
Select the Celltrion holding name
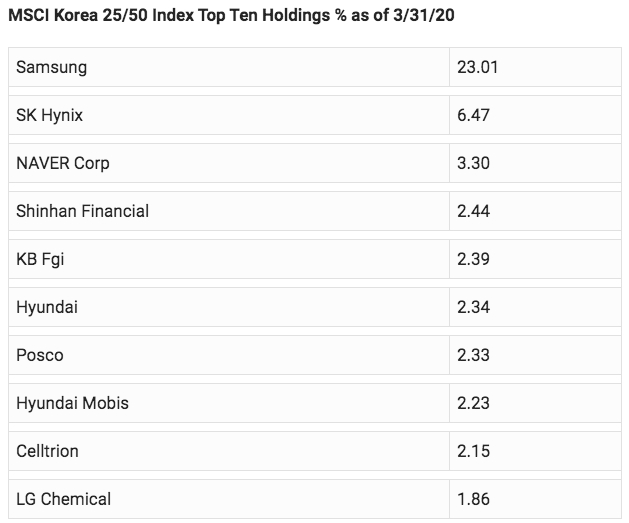tap(46, 451)
